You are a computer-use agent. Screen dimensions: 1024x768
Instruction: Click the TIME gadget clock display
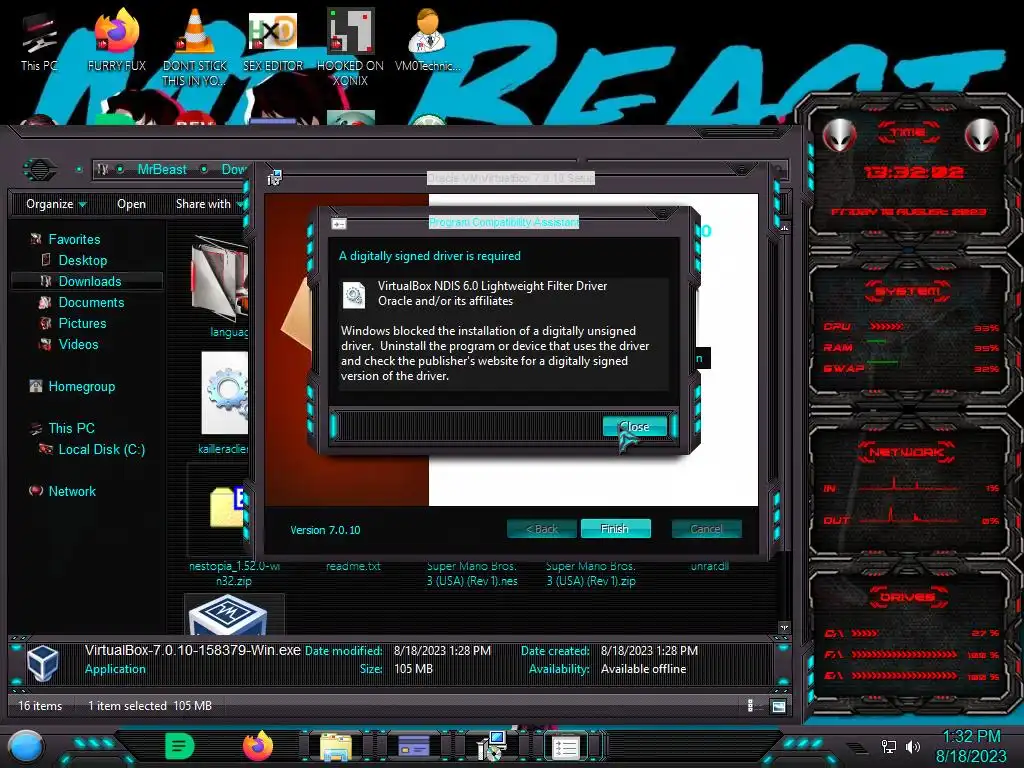pos(913,172)
